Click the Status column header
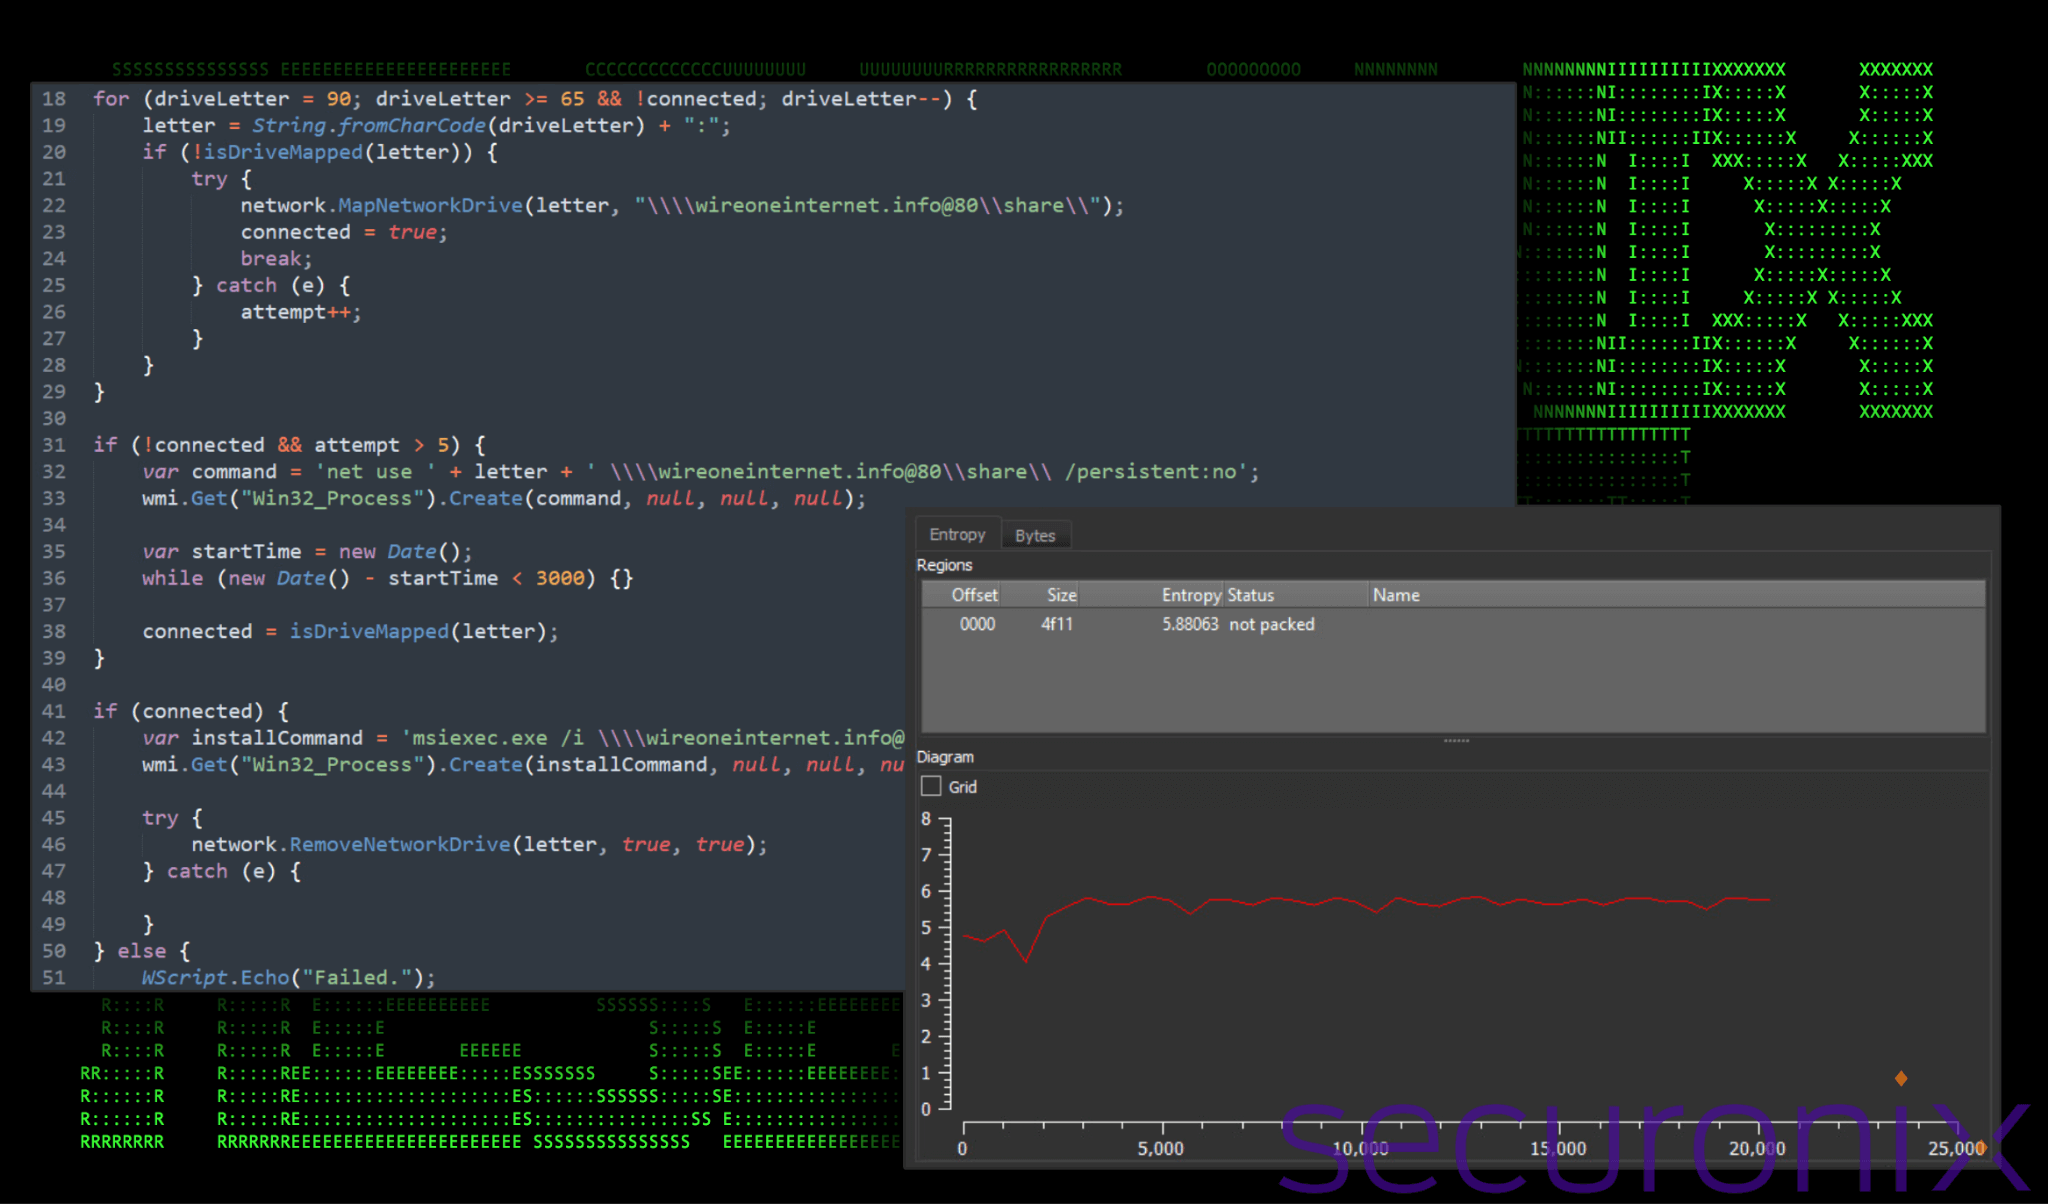Viewport: 2048px width, 1204px height. pos(1251,595)
